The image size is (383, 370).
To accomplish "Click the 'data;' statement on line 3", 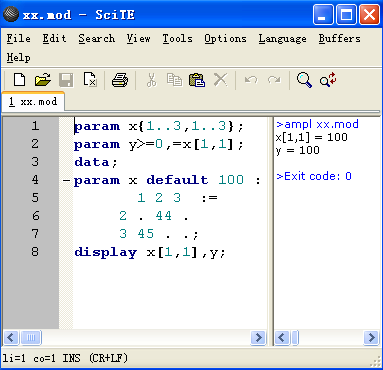I will [96, 162].
